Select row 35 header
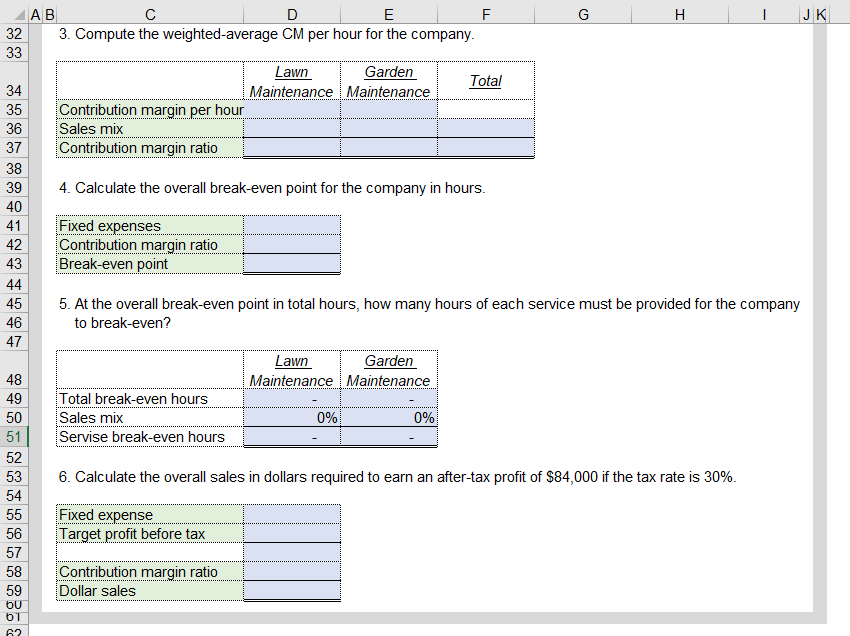 click(14, 110)
